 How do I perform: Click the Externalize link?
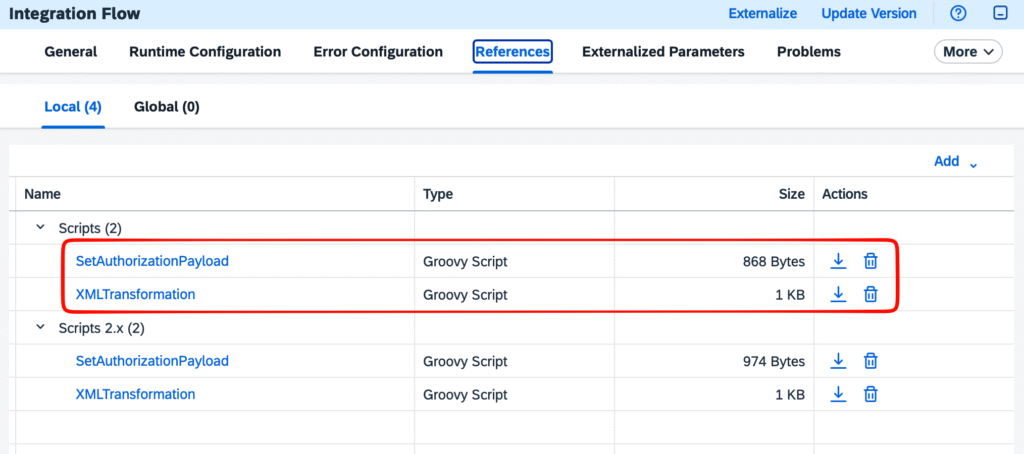coord(762,14)
